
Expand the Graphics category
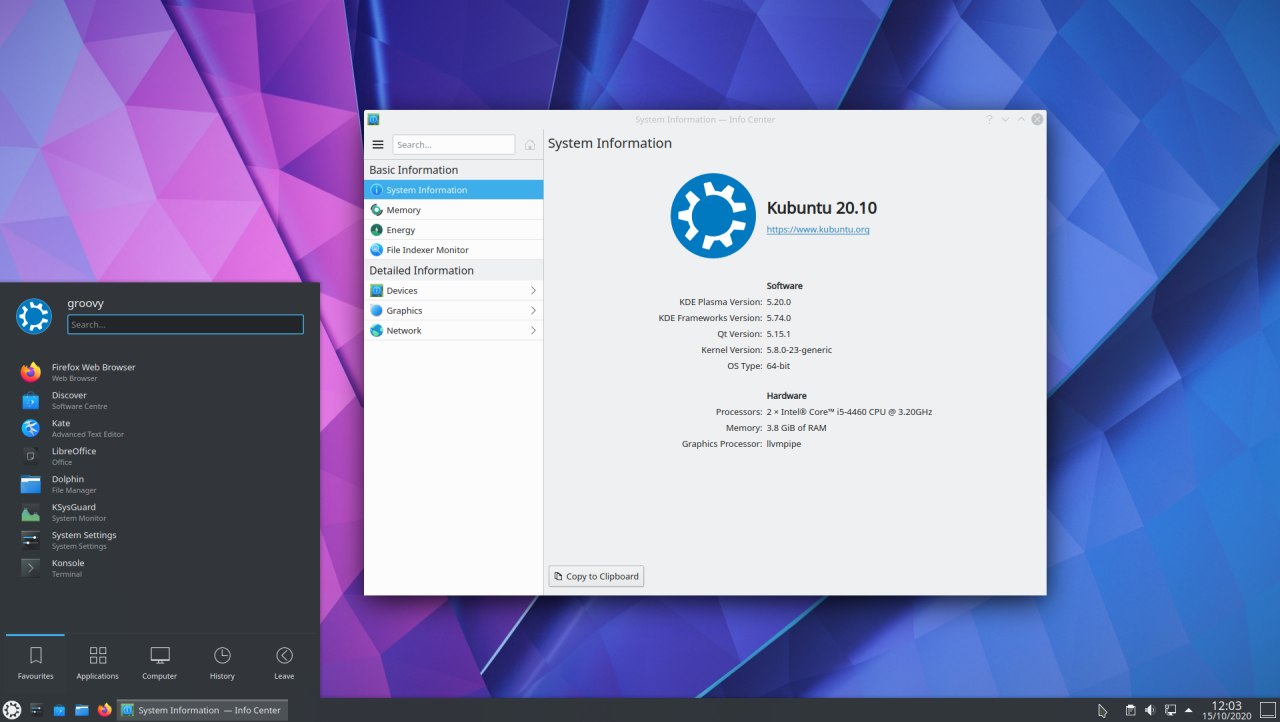pos(454,310)
